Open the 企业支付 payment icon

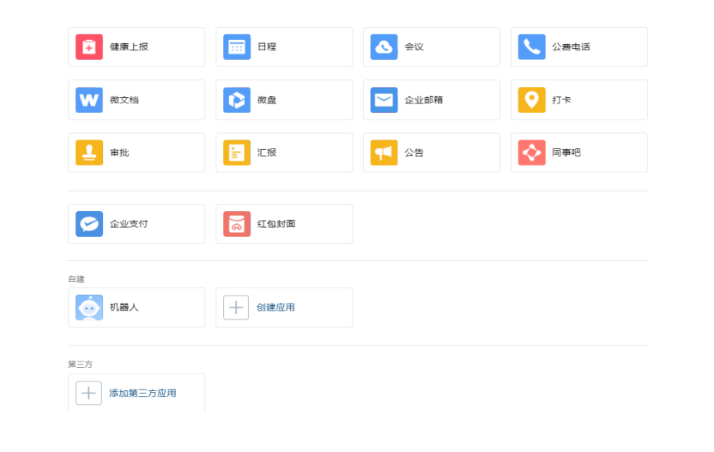click(x=89, y=224)
